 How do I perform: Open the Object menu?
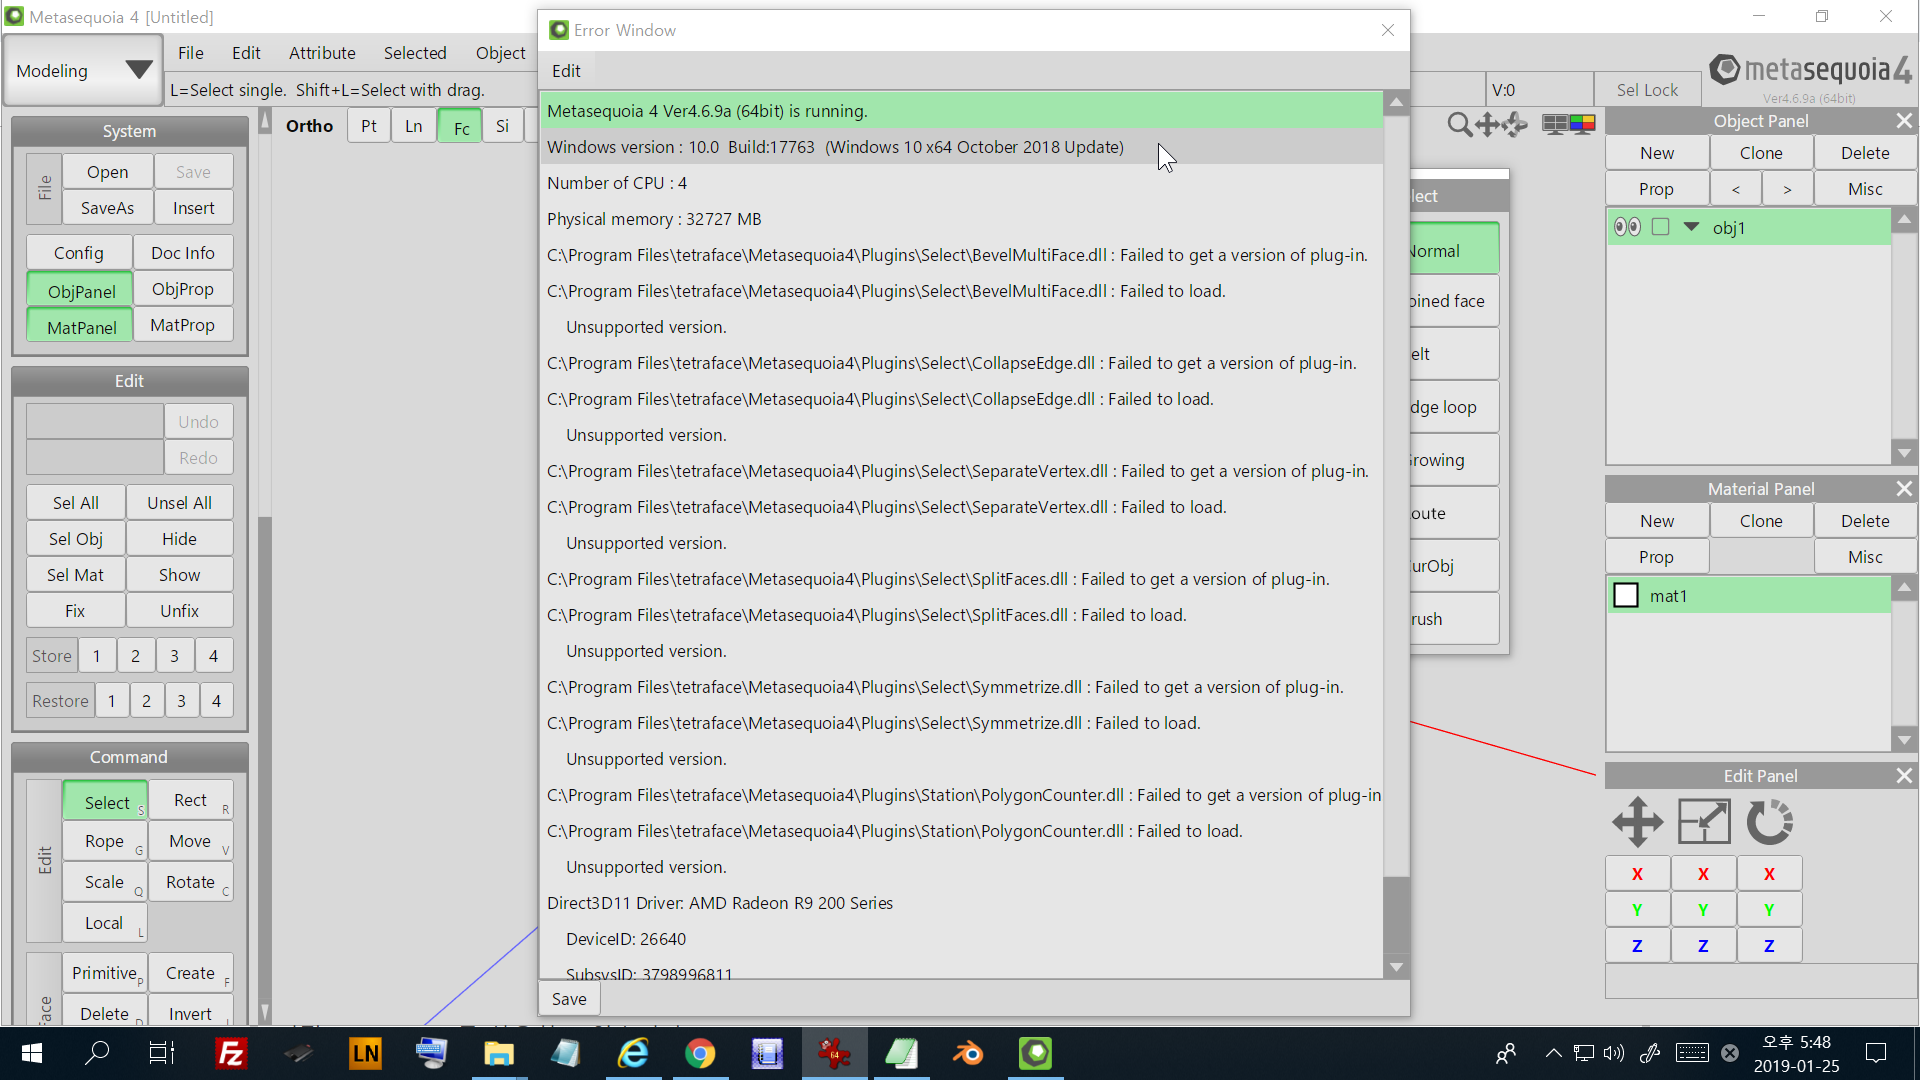[500, 53]
